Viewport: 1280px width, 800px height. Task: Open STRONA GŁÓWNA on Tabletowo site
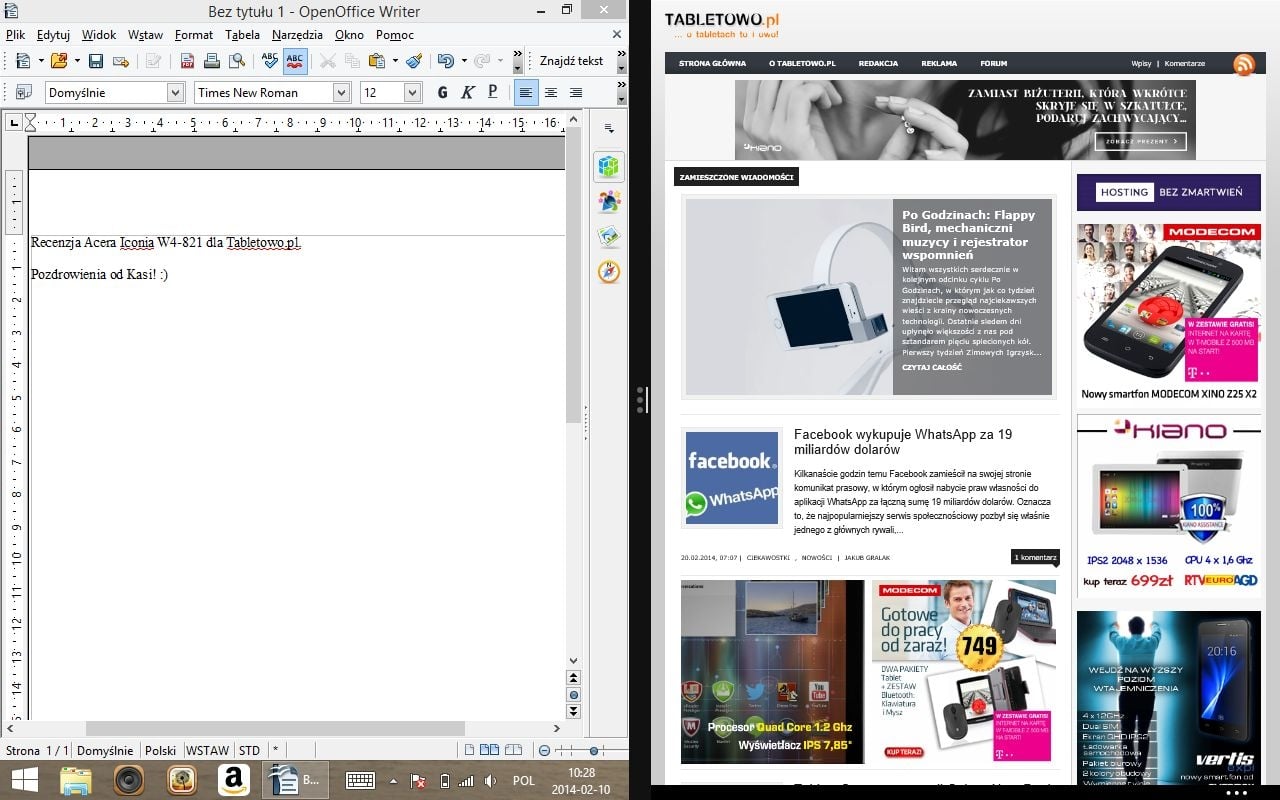712,63
